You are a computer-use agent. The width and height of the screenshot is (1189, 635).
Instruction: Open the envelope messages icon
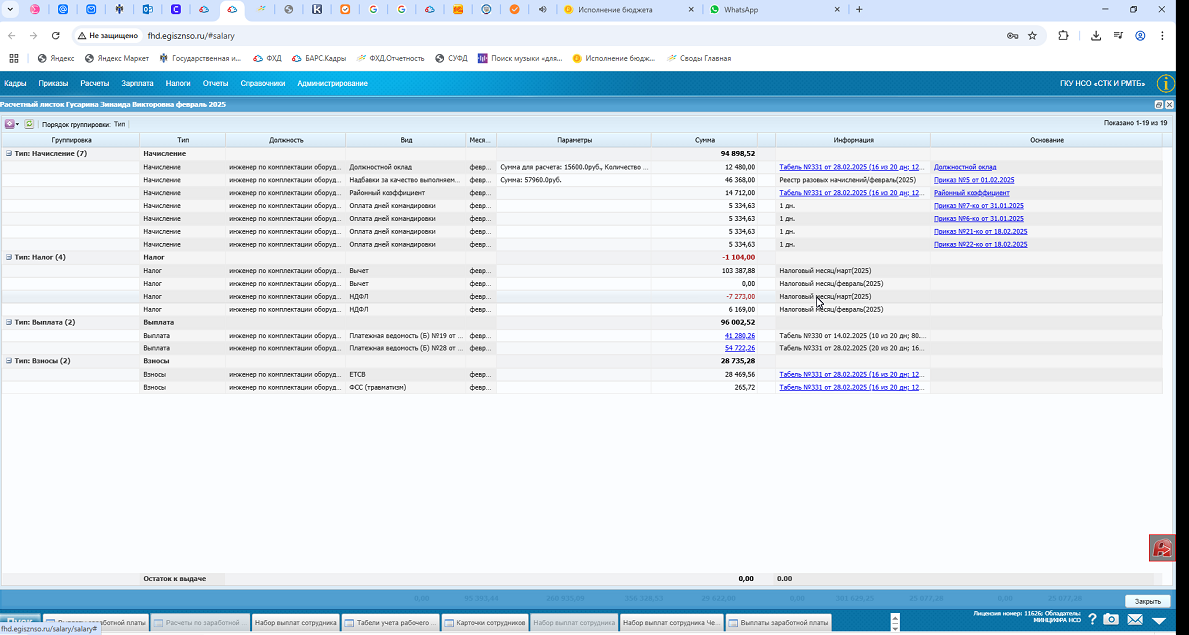1134,620
